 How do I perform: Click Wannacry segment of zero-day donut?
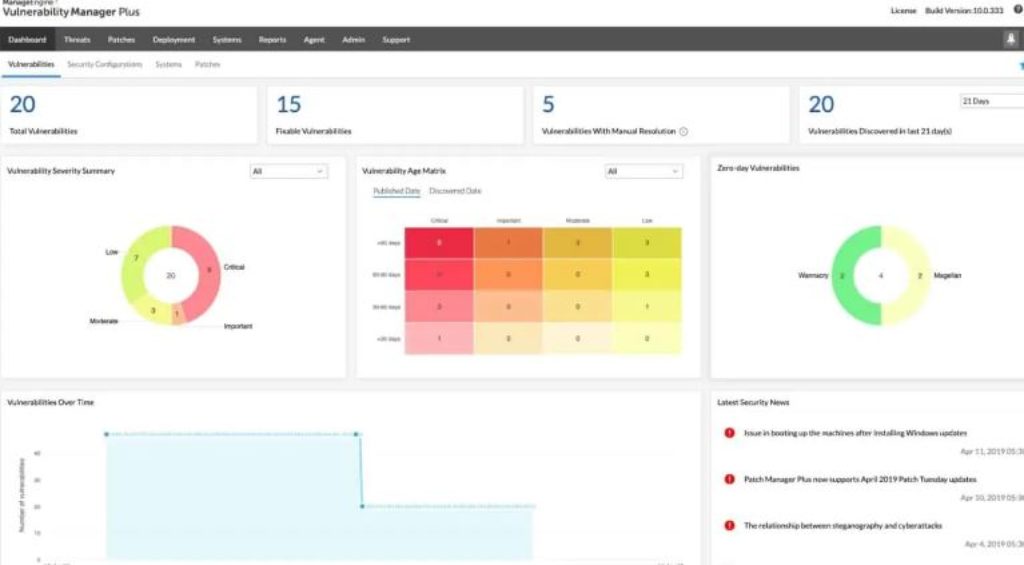coord(843,276)
